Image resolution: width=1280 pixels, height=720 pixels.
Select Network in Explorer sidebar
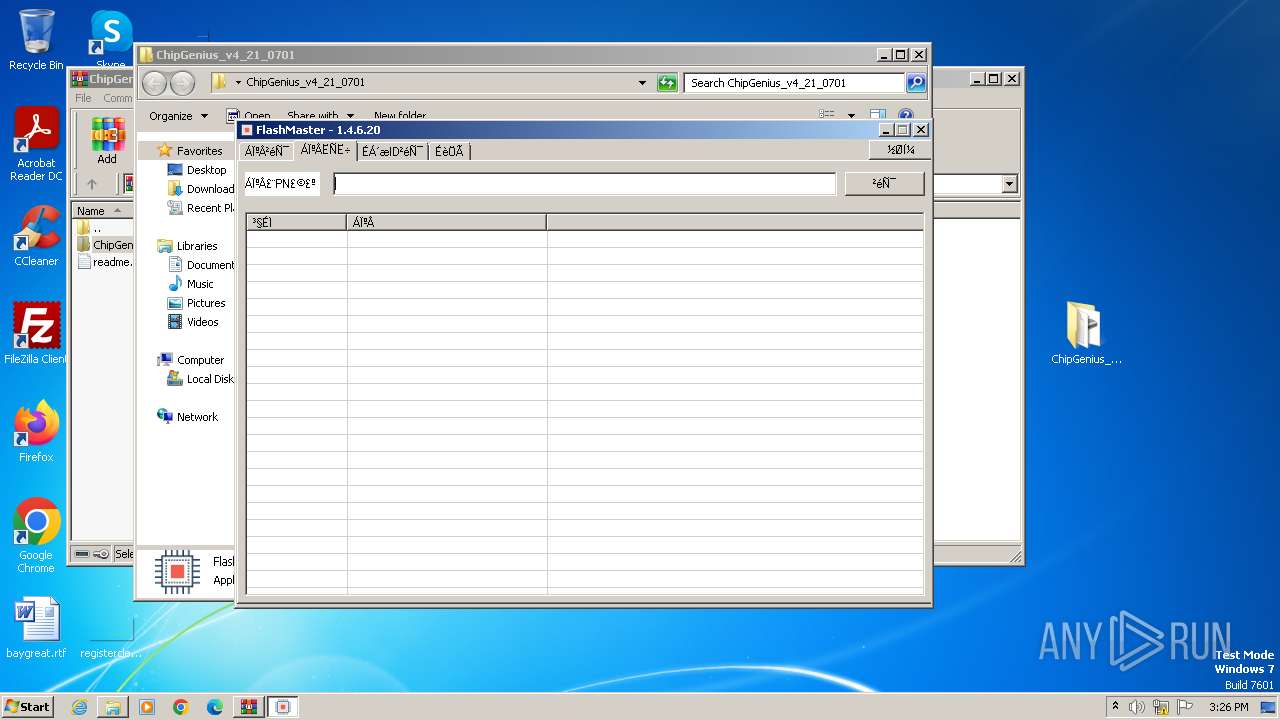point(188,417)
